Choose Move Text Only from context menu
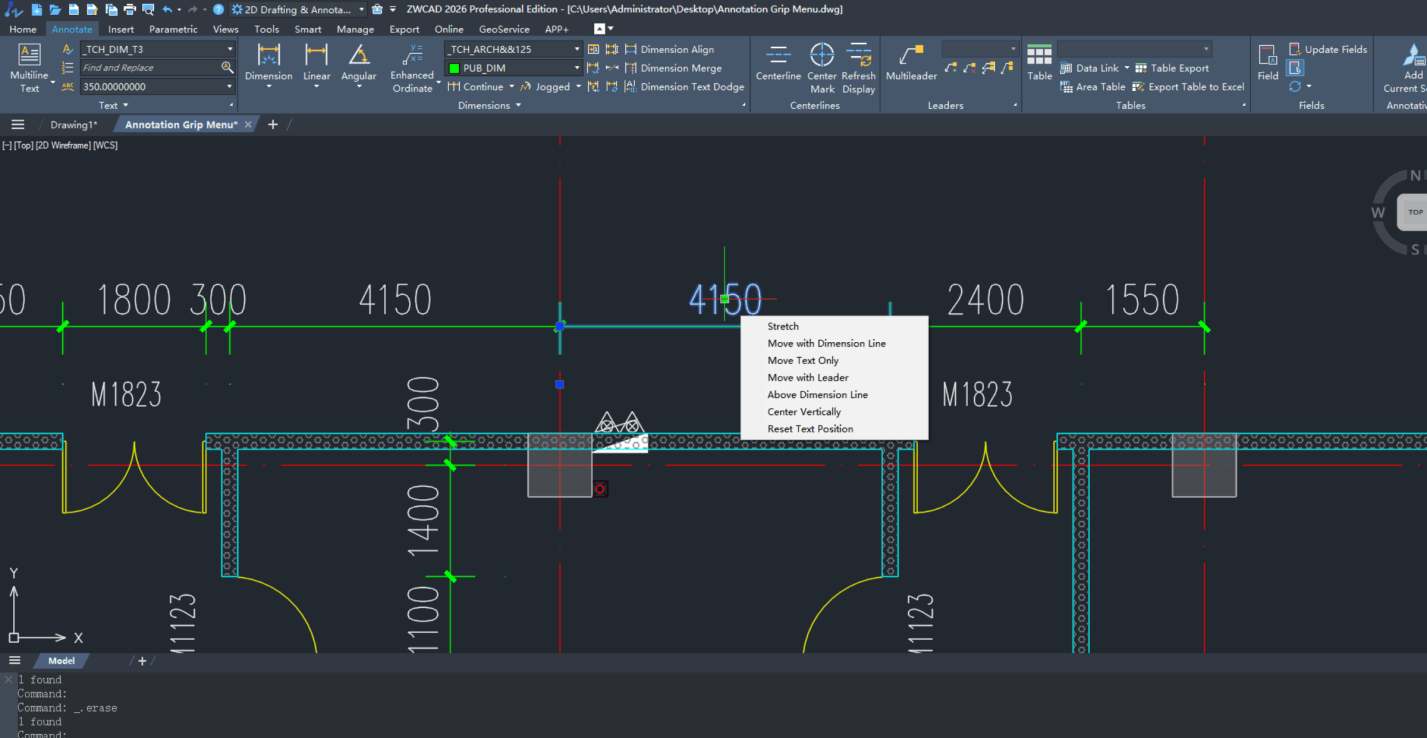The height and width of the screenshot is (738, 1427). point(803,360)
